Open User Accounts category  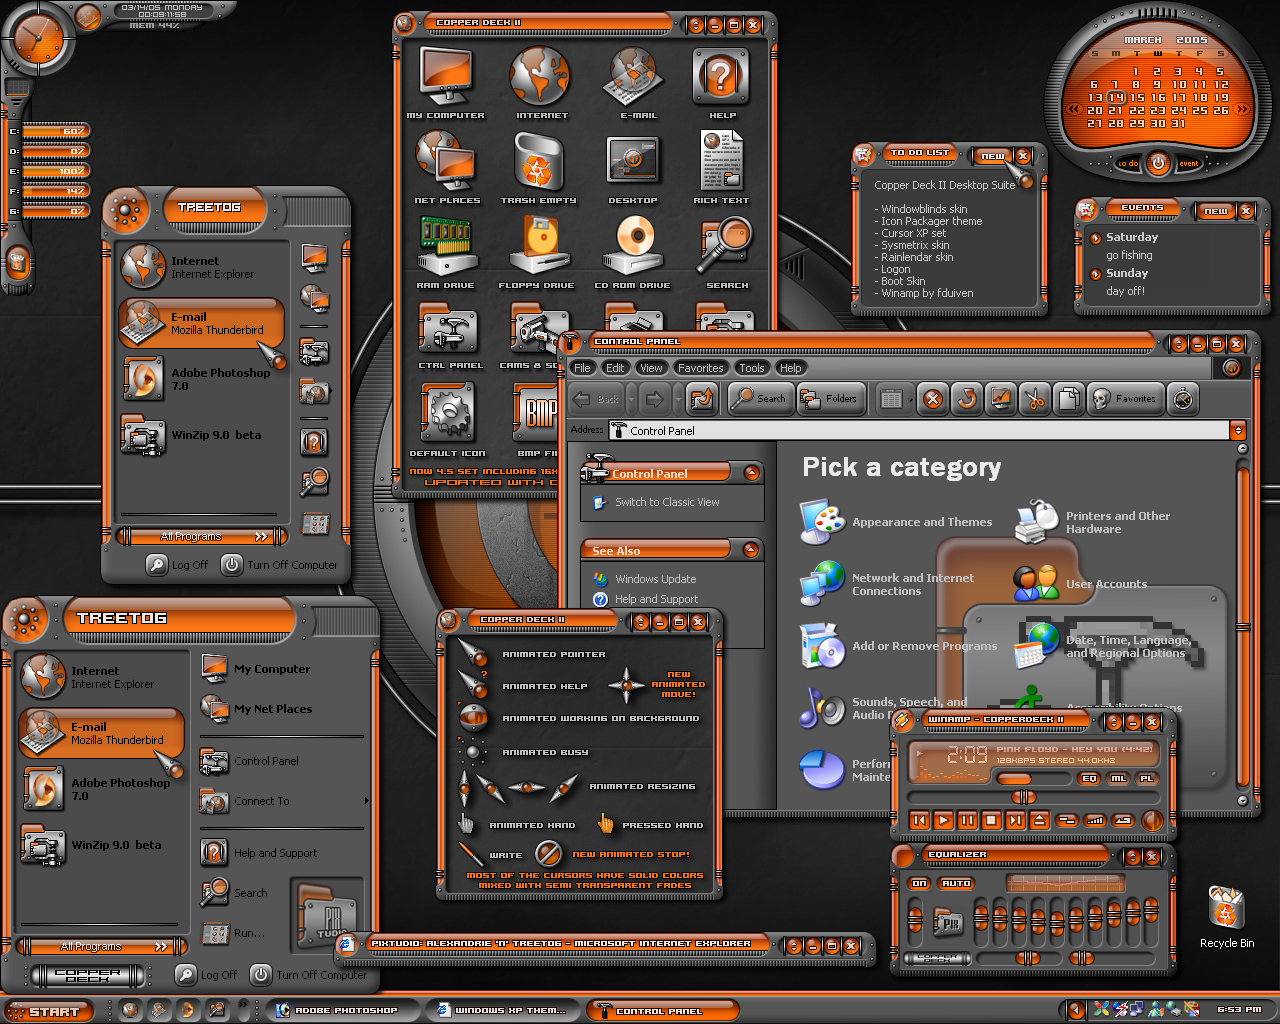point(1081,584)
